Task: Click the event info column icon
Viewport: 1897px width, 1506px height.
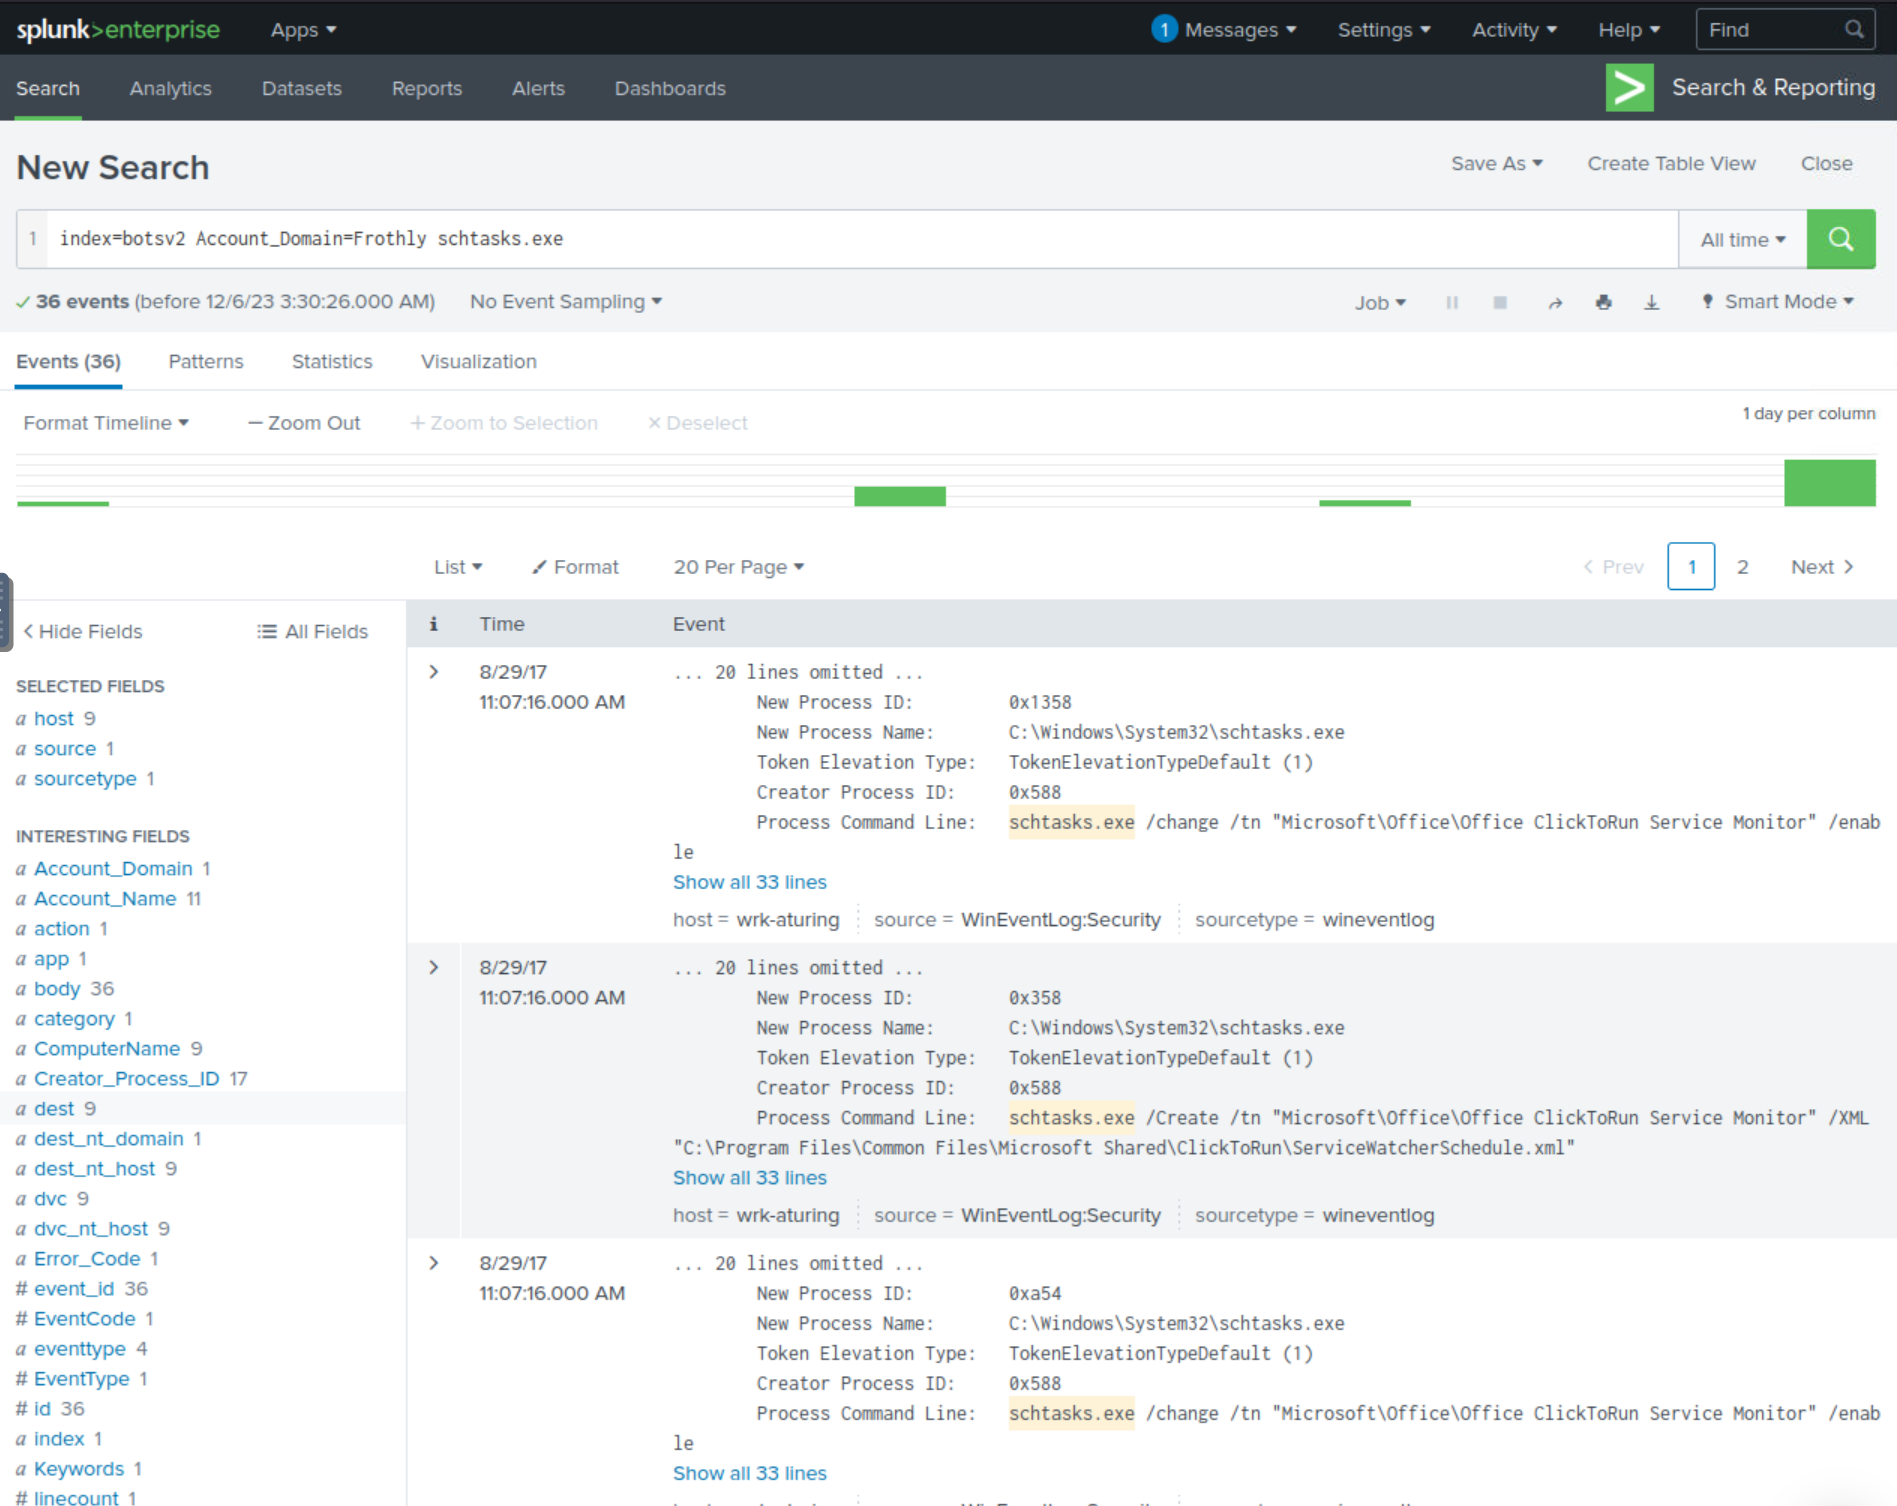Action: (433, 624)
